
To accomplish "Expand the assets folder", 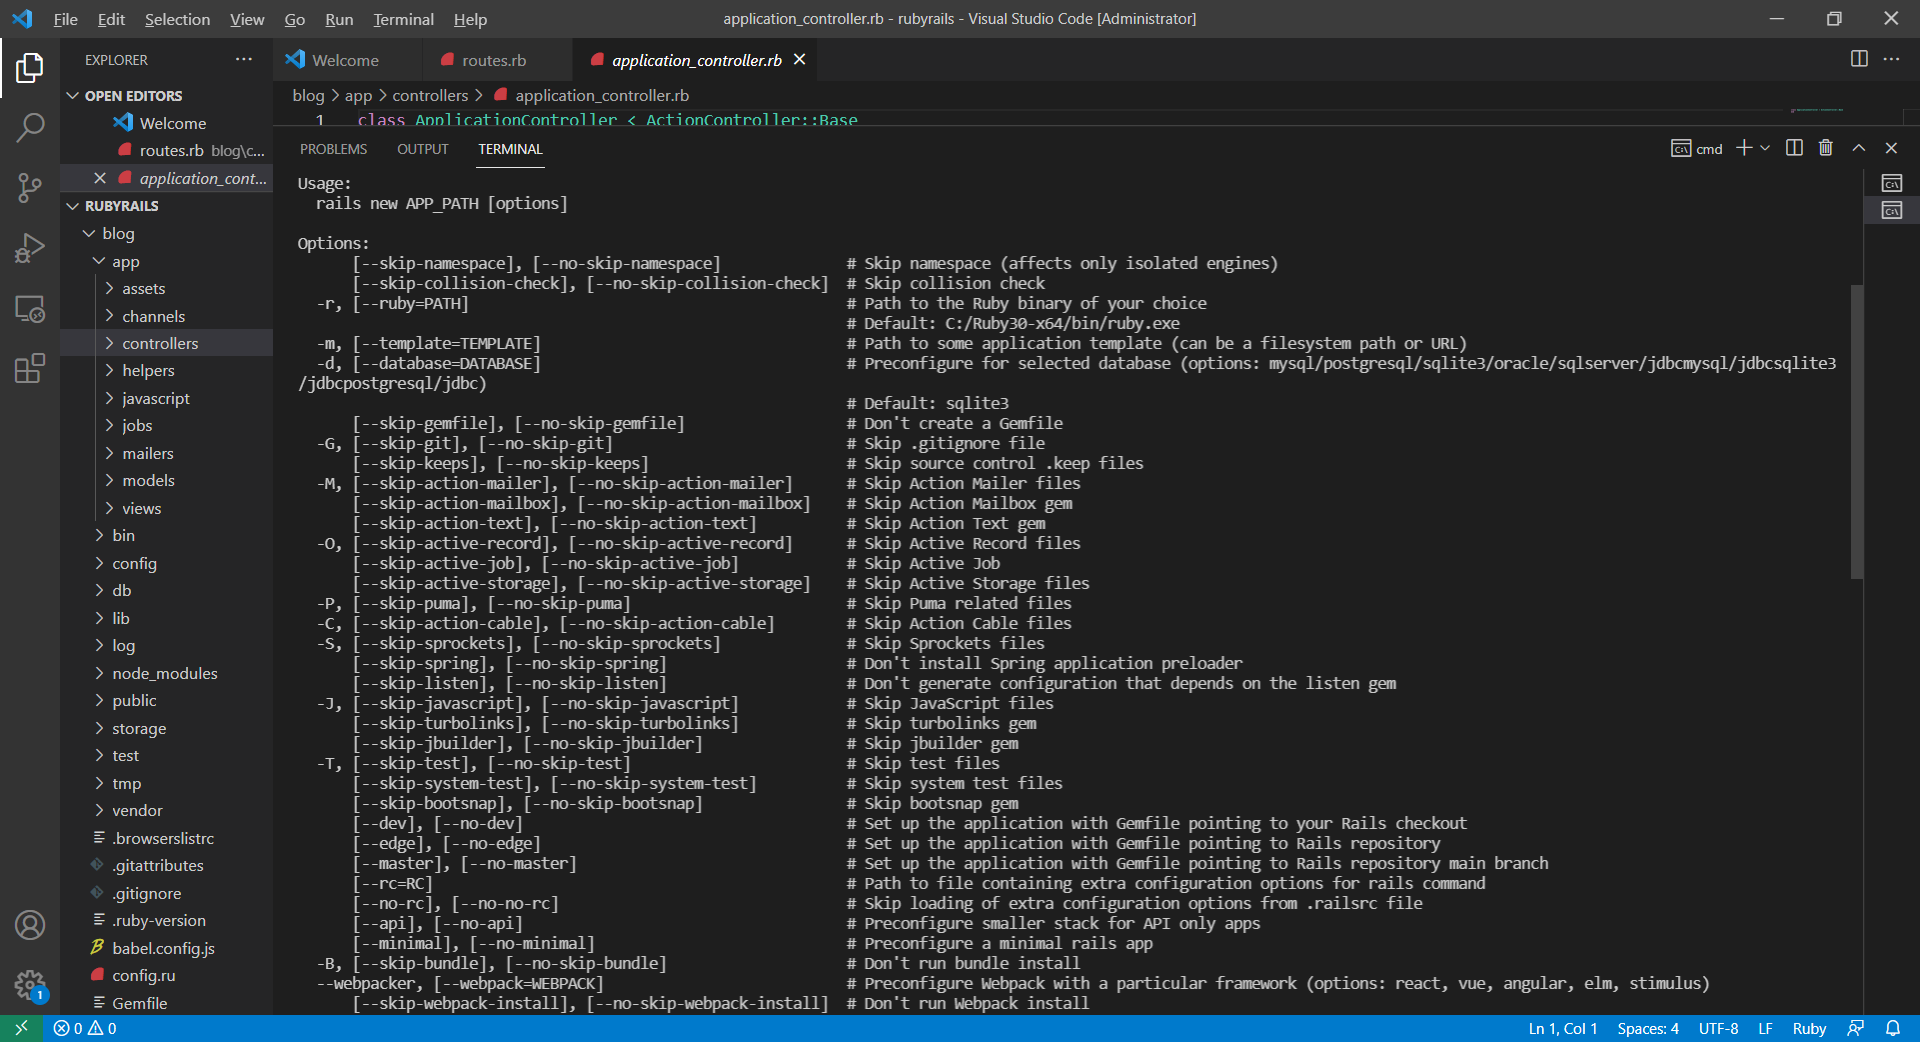I will [x=166, y=288].
